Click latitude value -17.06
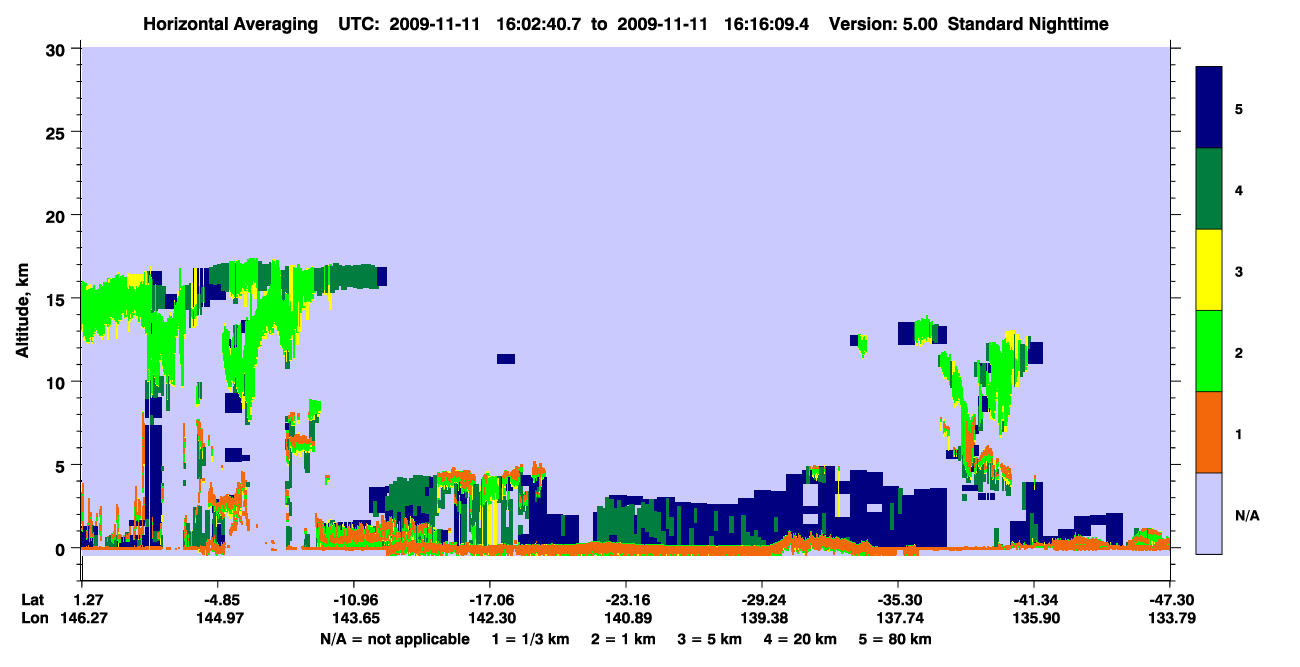This screenshot has width=1300, height=667. (489, 599)
